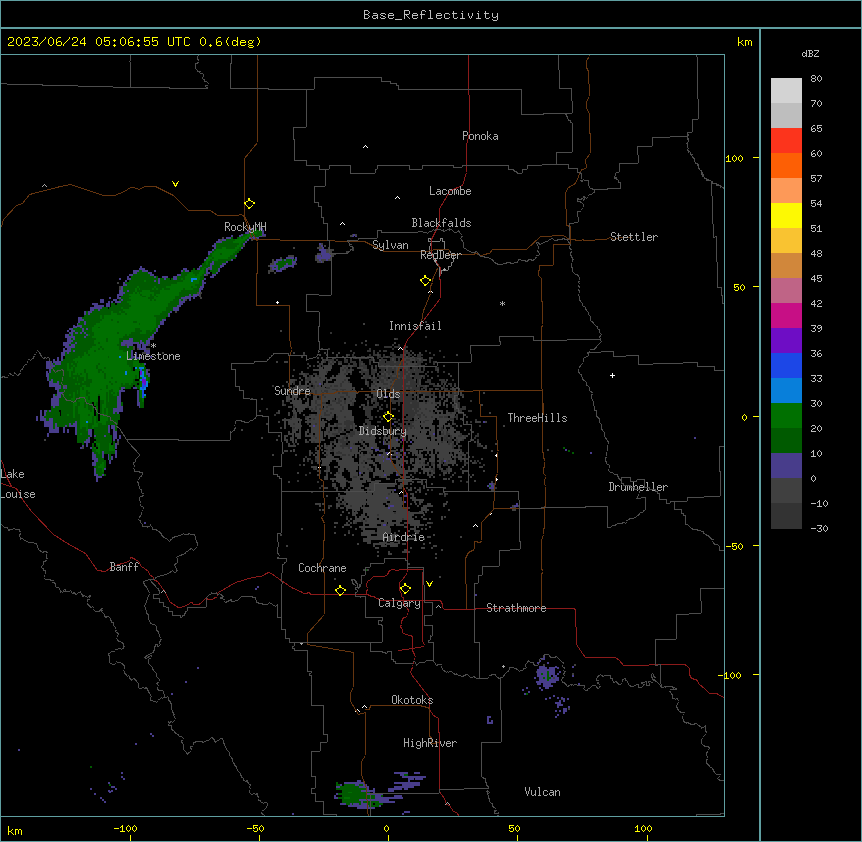
Task: Select the HighRiver label
Action: coord(430,743)
